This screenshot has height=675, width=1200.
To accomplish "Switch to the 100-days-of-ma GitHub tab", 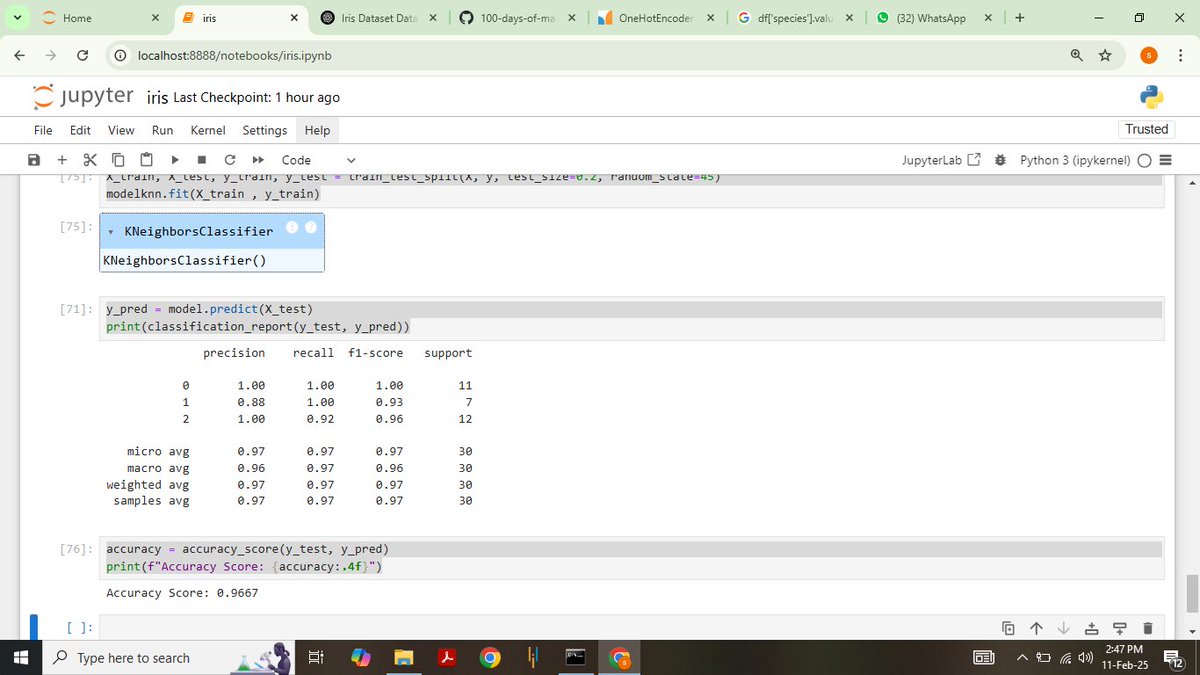I will coord(517,18).
